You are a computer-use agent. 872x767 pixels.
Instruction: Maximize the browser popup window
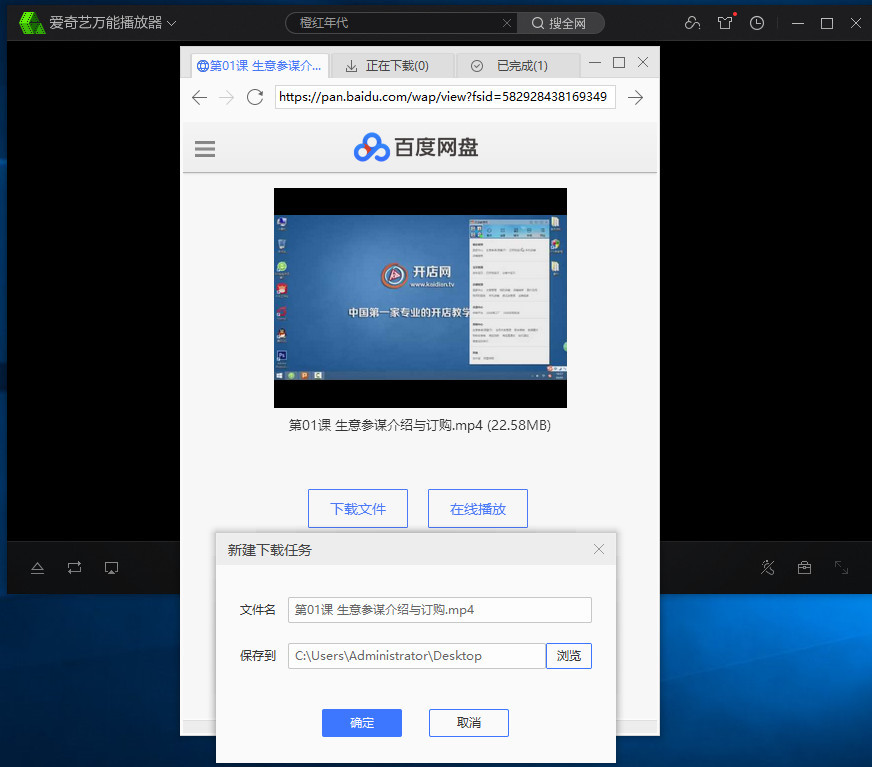(x=619, y=63)
